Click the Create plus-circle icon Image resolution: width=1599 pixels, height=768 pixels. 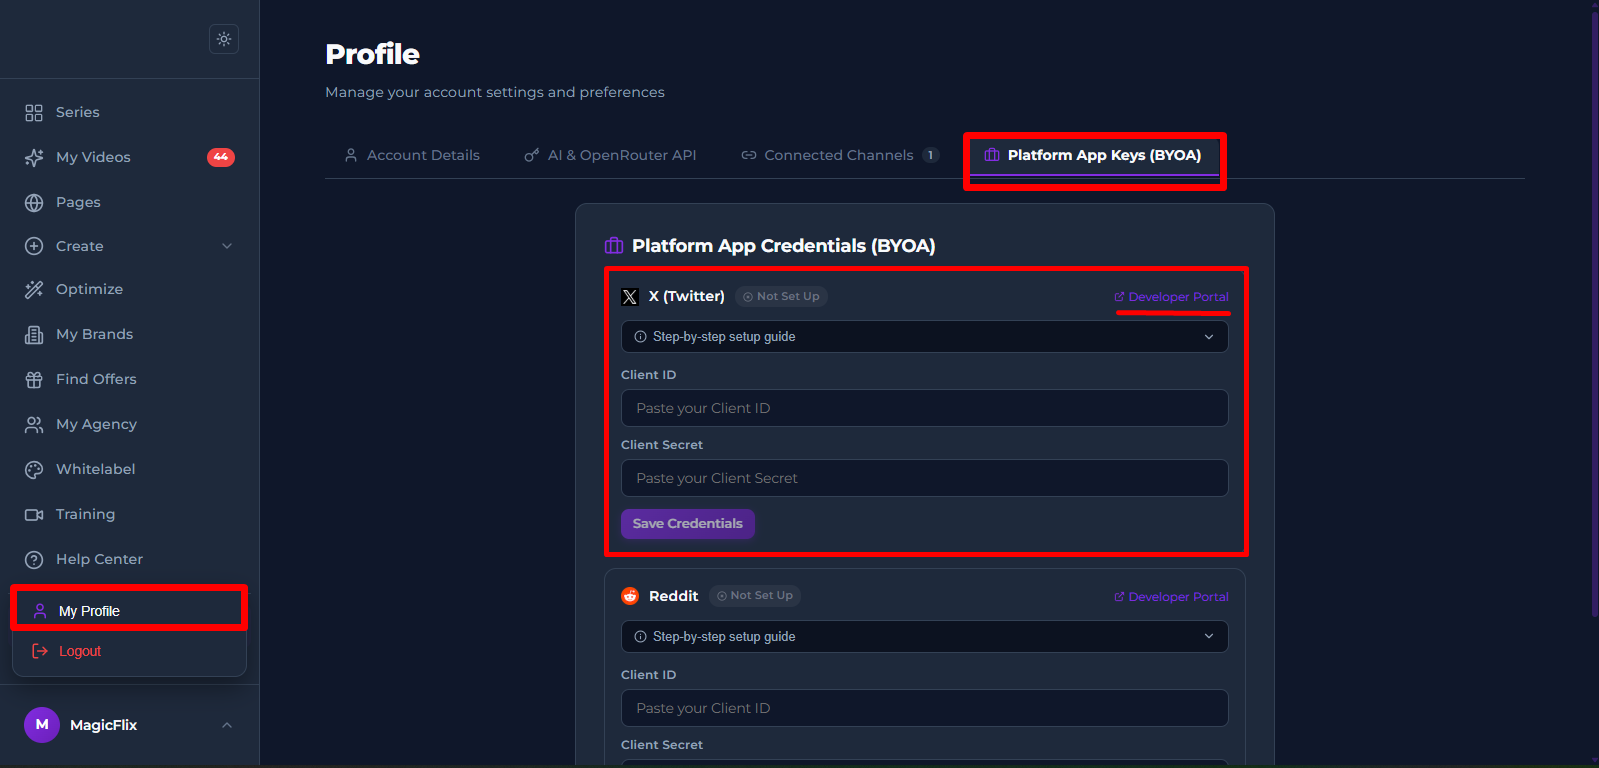coord(34,246)
